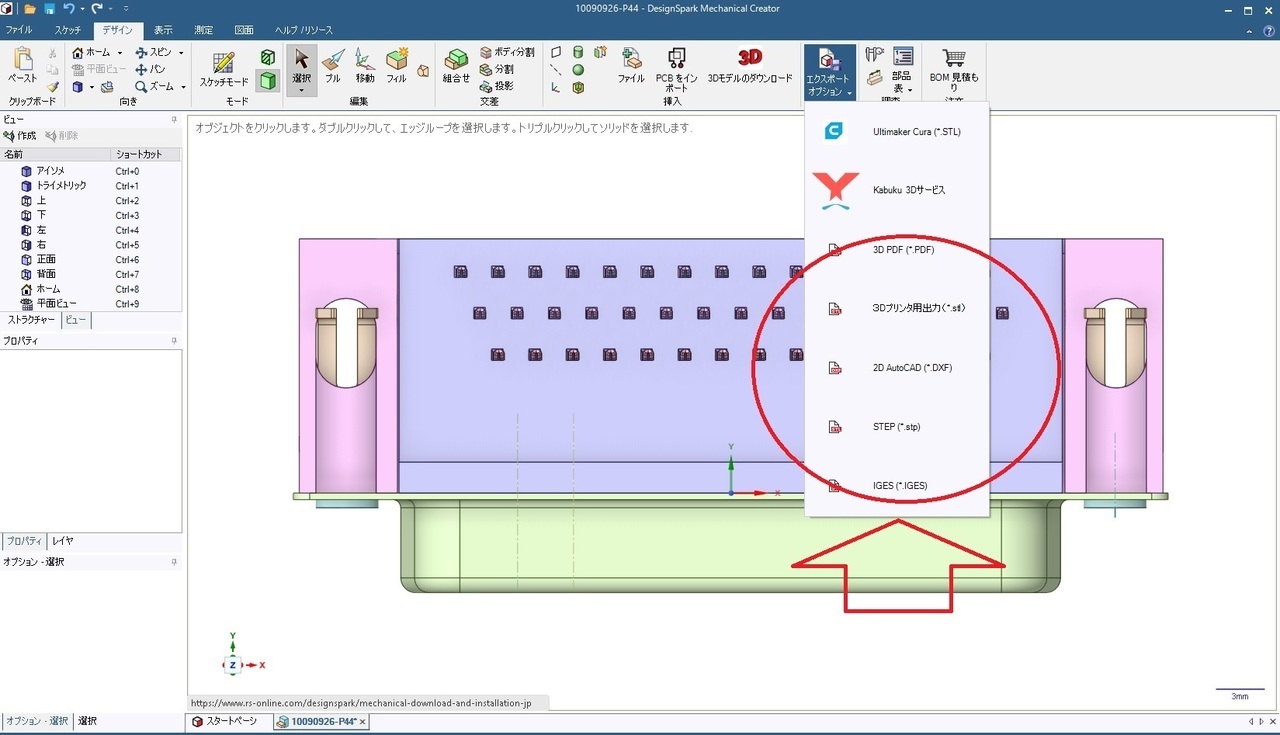The height and width of the screenshot is (735, 1280).
Task: Open BOM quote shopping cart
Action: pyautogui.click(x=954, y=66)
